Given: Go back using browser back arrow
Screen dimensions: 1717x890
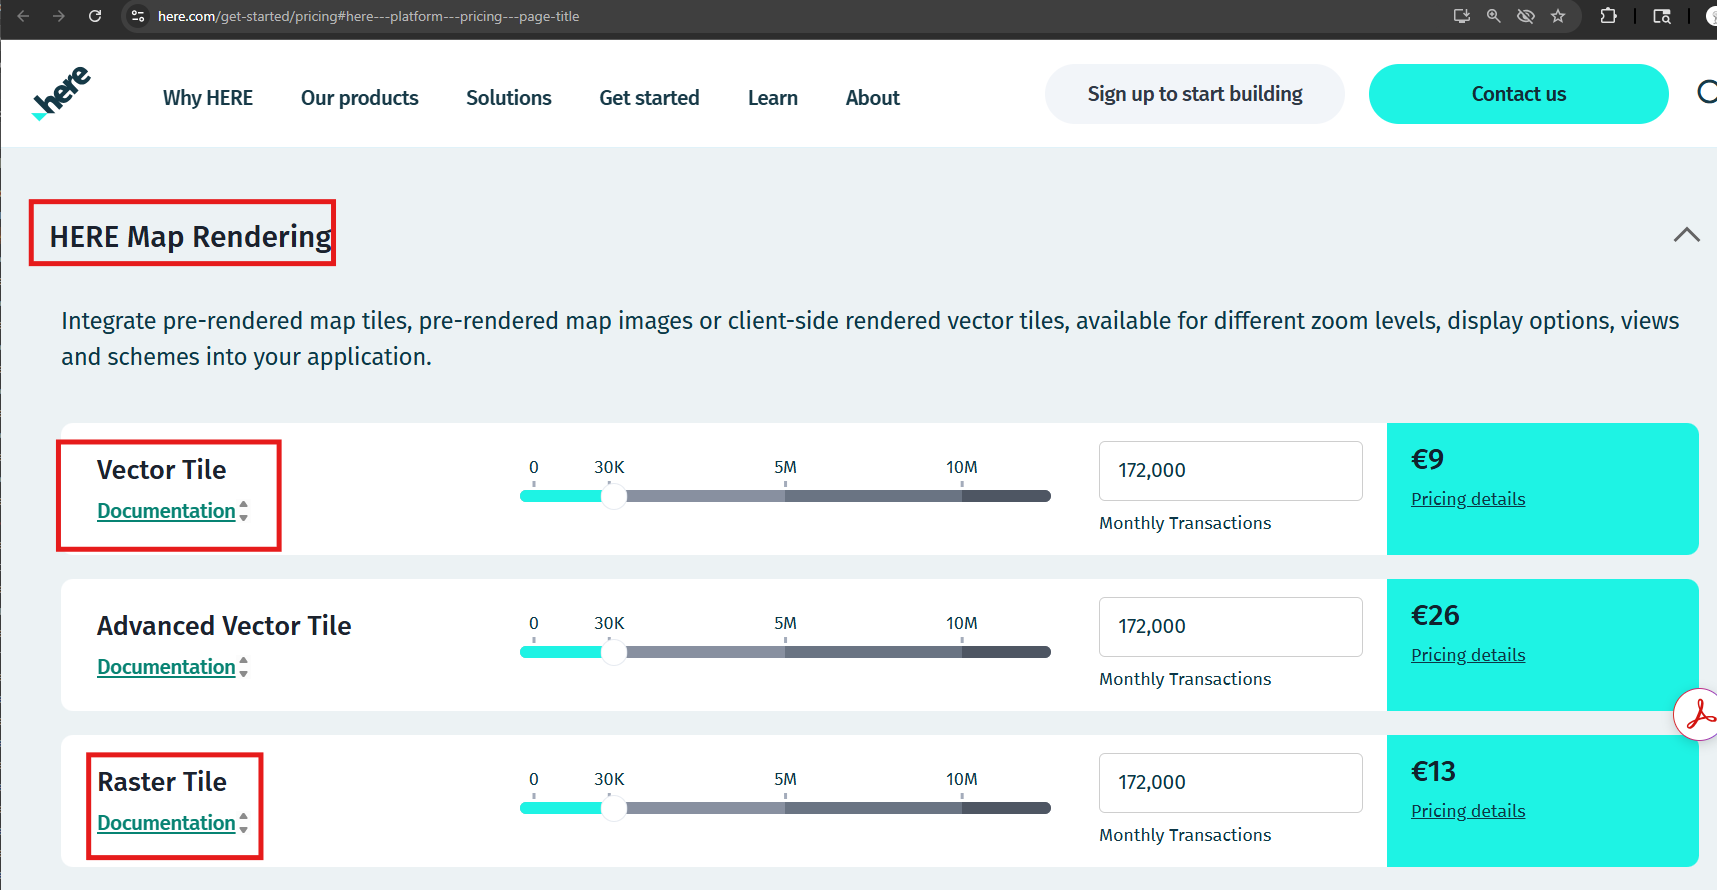Looking at the screenshot, I should click(23, 16).
